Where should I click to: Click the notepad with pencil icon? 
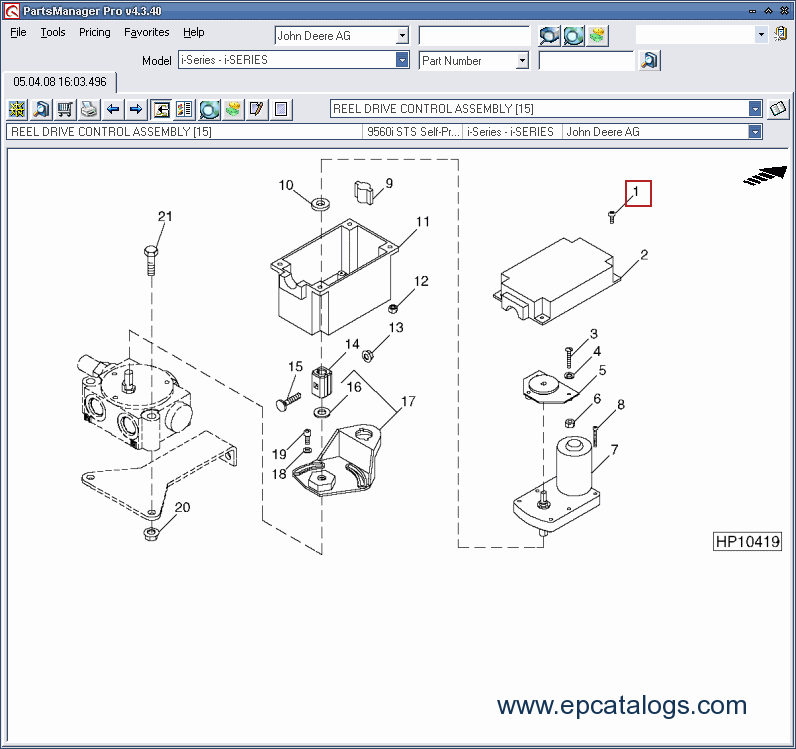[257, 109]
